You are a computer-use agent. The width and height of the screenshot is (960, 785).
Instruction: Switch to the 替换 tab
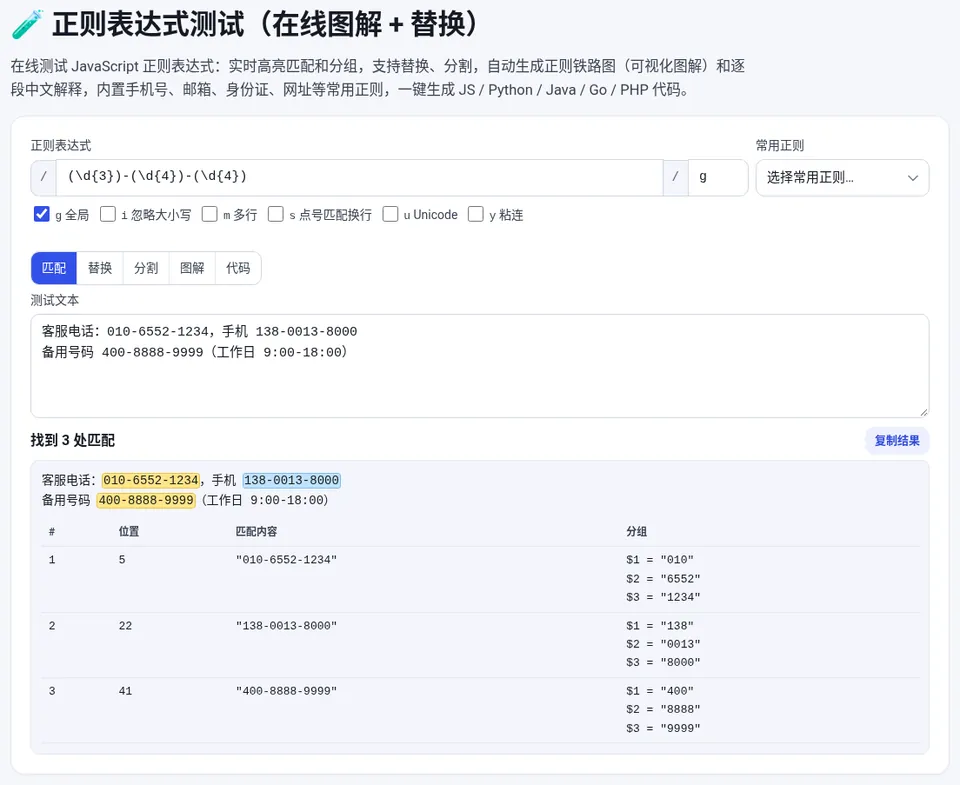tap(100, 268)
